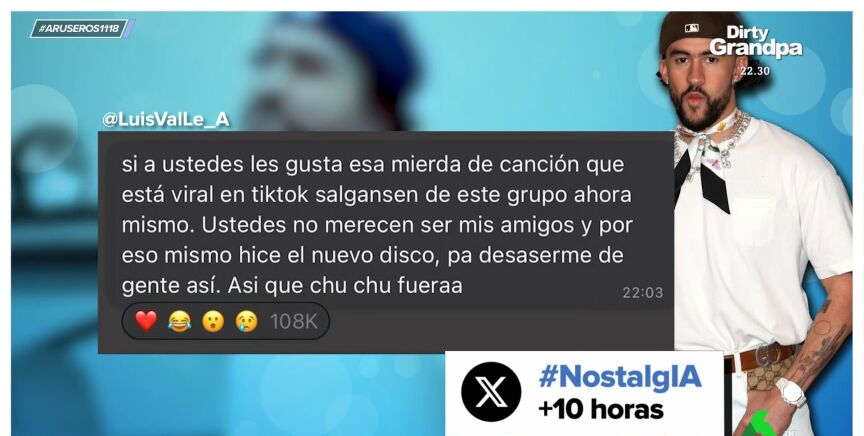
Task: Click the 22:03 message timestamp
Action: (x=642, y=293)
